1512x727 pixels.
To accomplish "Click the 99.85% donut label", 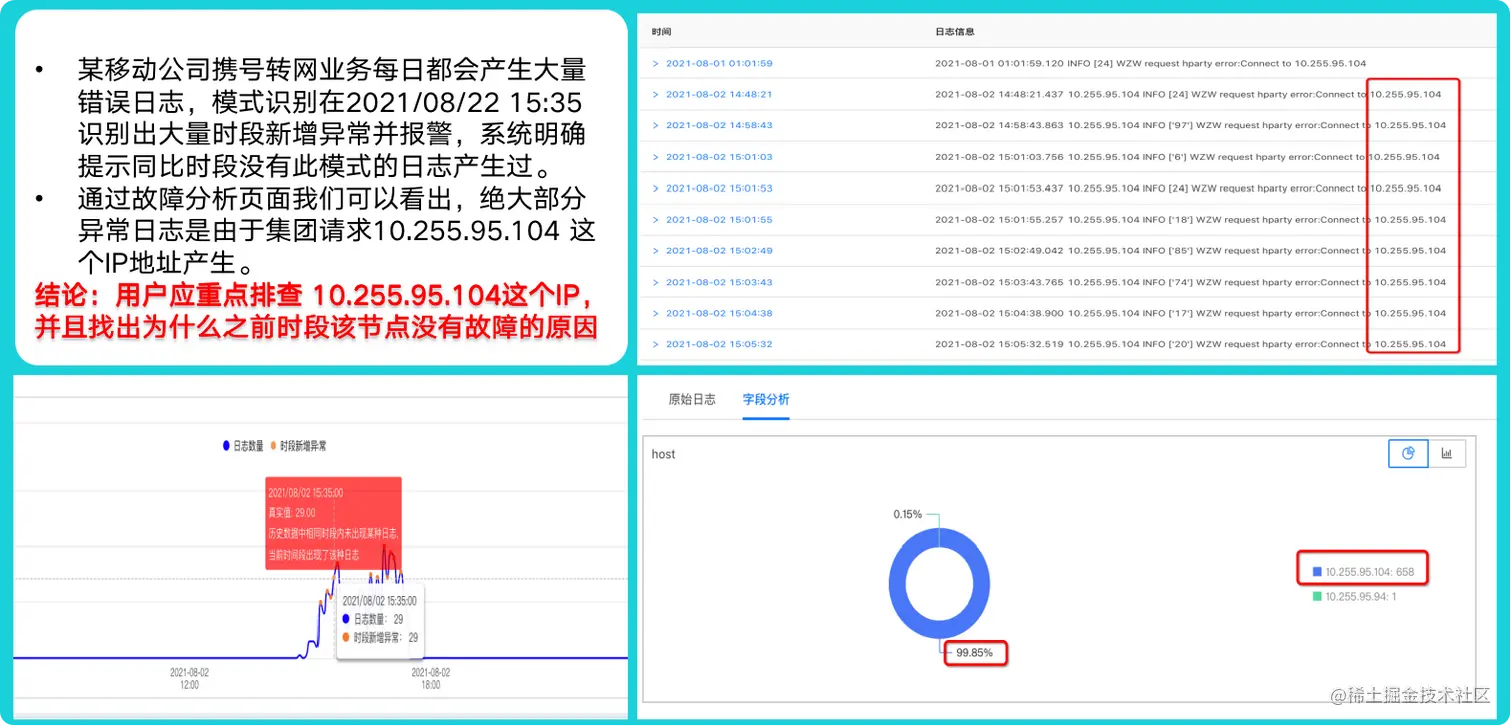I will pyautogui.click(x=974, y=652).
